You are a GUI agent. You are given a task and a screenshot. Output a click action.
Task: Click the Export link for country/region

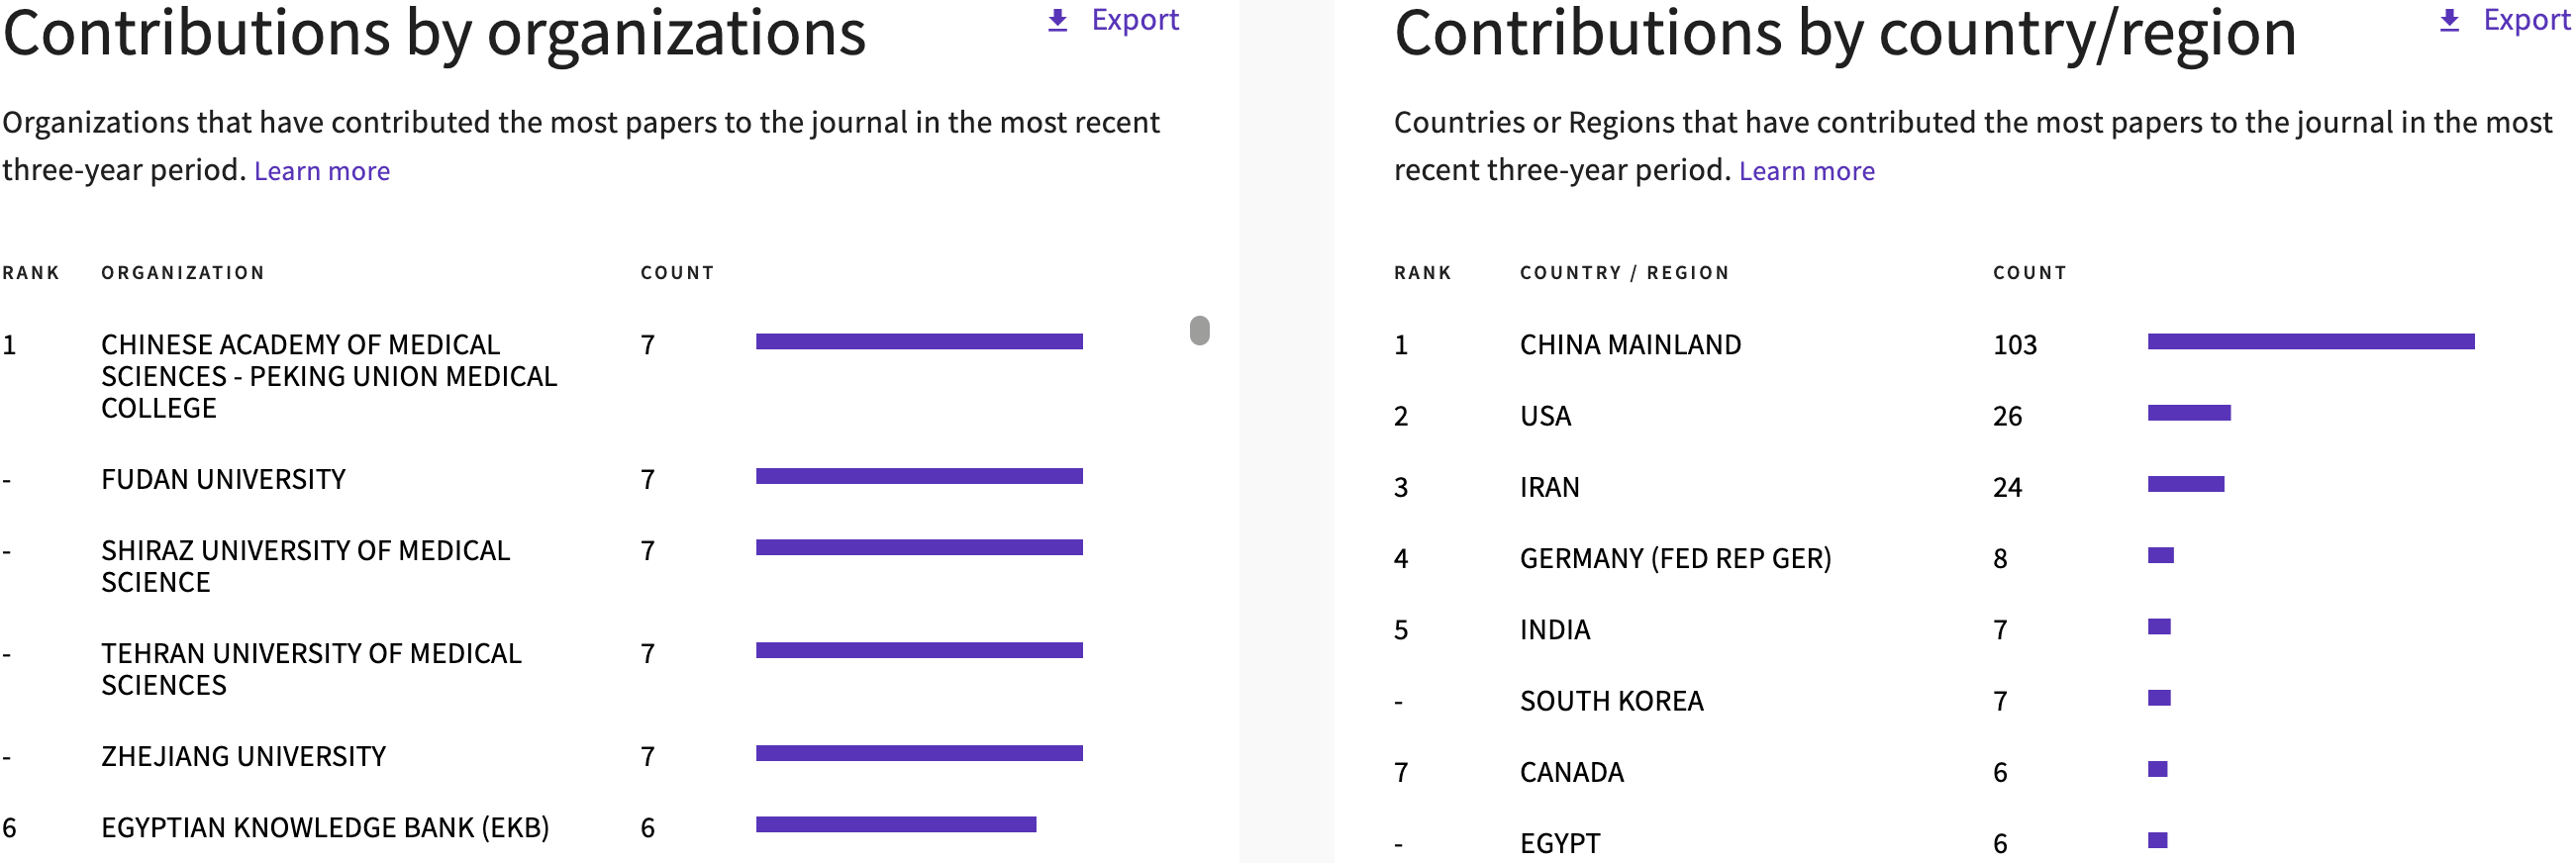point(2526,20)
